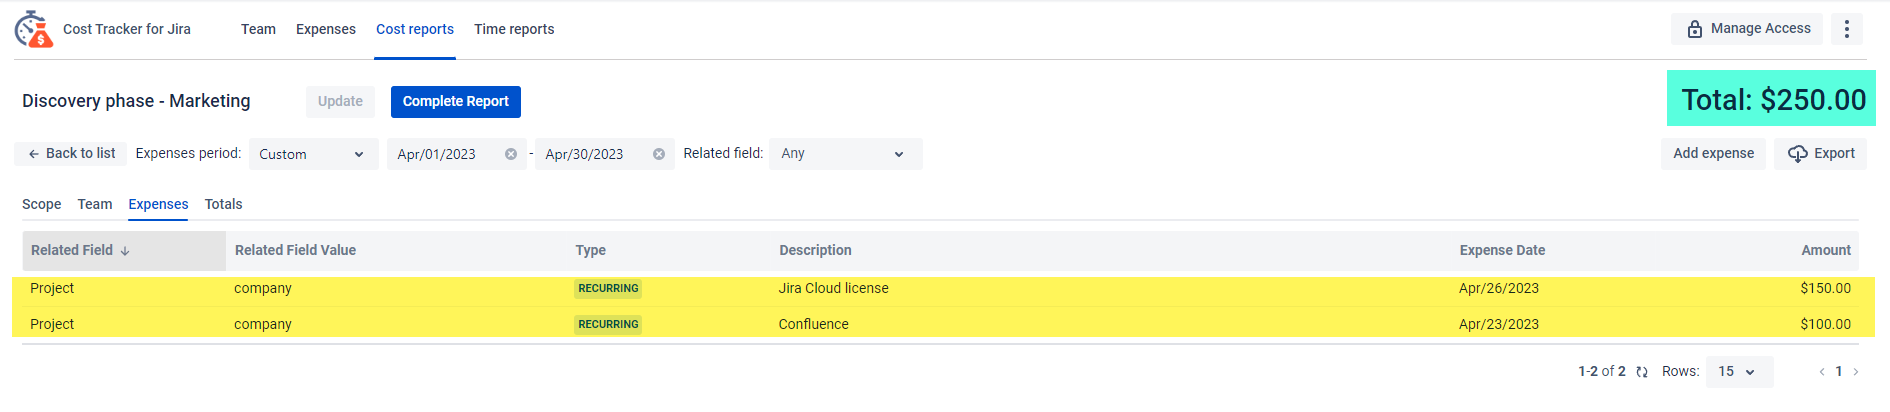
Task: Select the Expenses tab in report
Action: tap(158, 204)
